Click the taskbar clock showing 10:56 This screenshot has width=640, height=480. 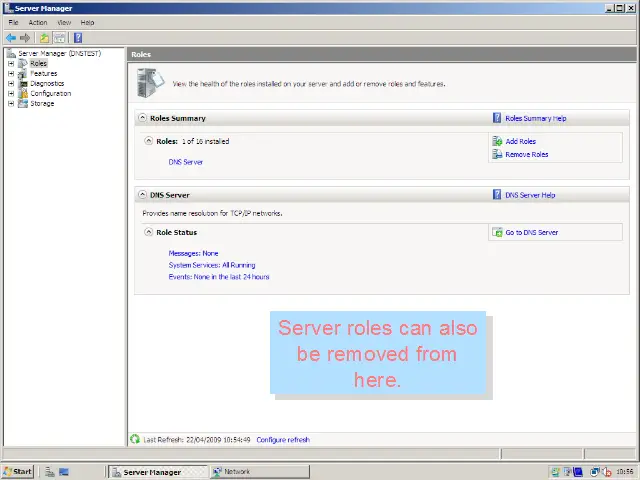click(624, 472)
